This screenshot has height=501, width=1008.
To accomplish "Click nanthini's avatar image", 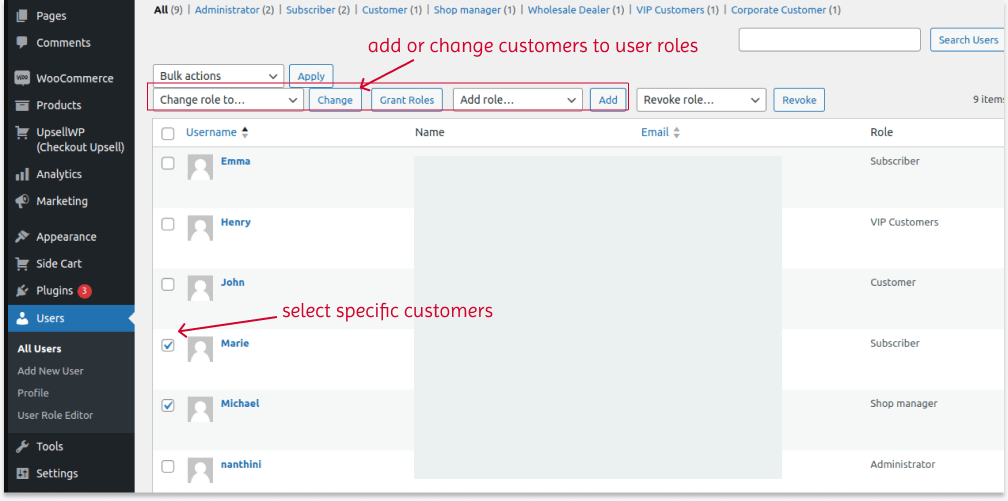I will click(200, 470).
